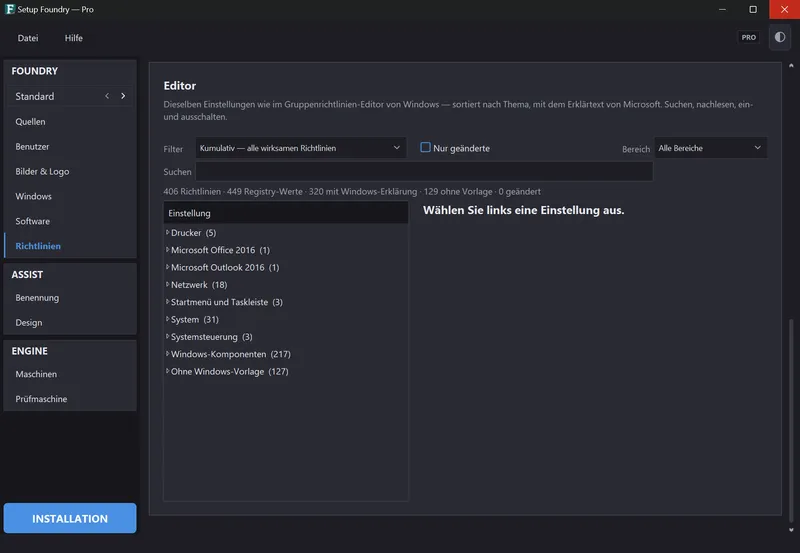Image resolution: width=800 pixels, height=553 pixels.
Task: Click the ENGINE section heading
Action: [x=30, y=351]
